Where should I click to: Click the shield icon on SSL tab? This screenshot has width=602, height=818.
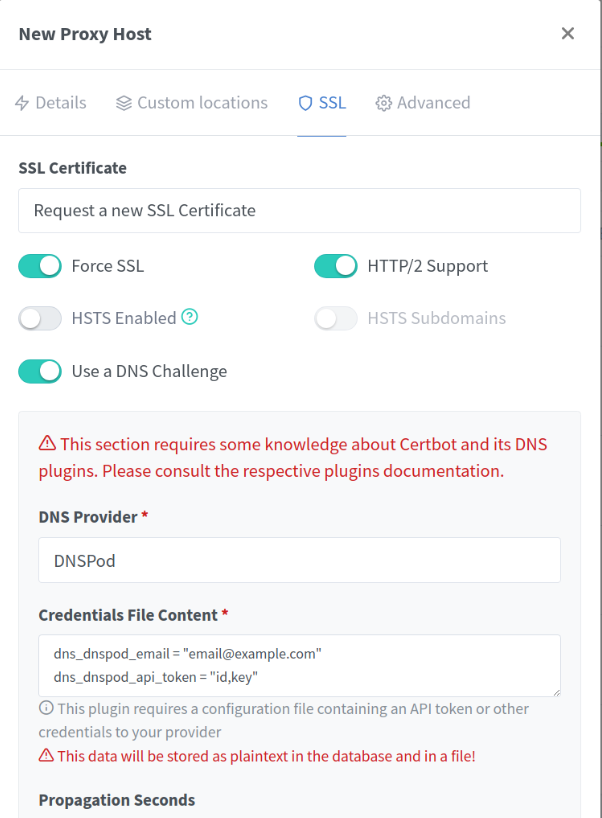point(306,103)
